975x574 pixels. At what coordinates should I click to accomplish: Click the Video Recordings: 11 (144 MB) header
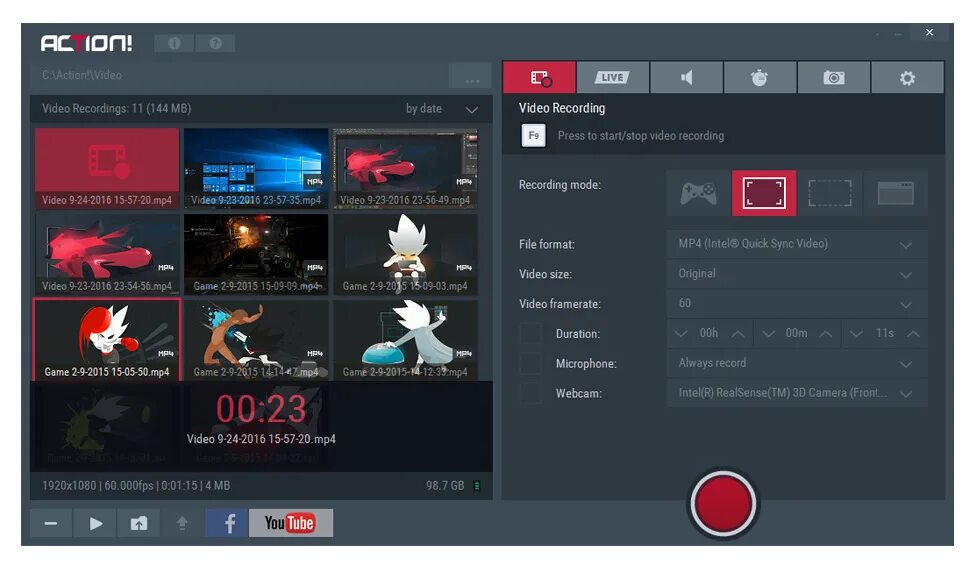pyautogui.click(x=116, y=109)
